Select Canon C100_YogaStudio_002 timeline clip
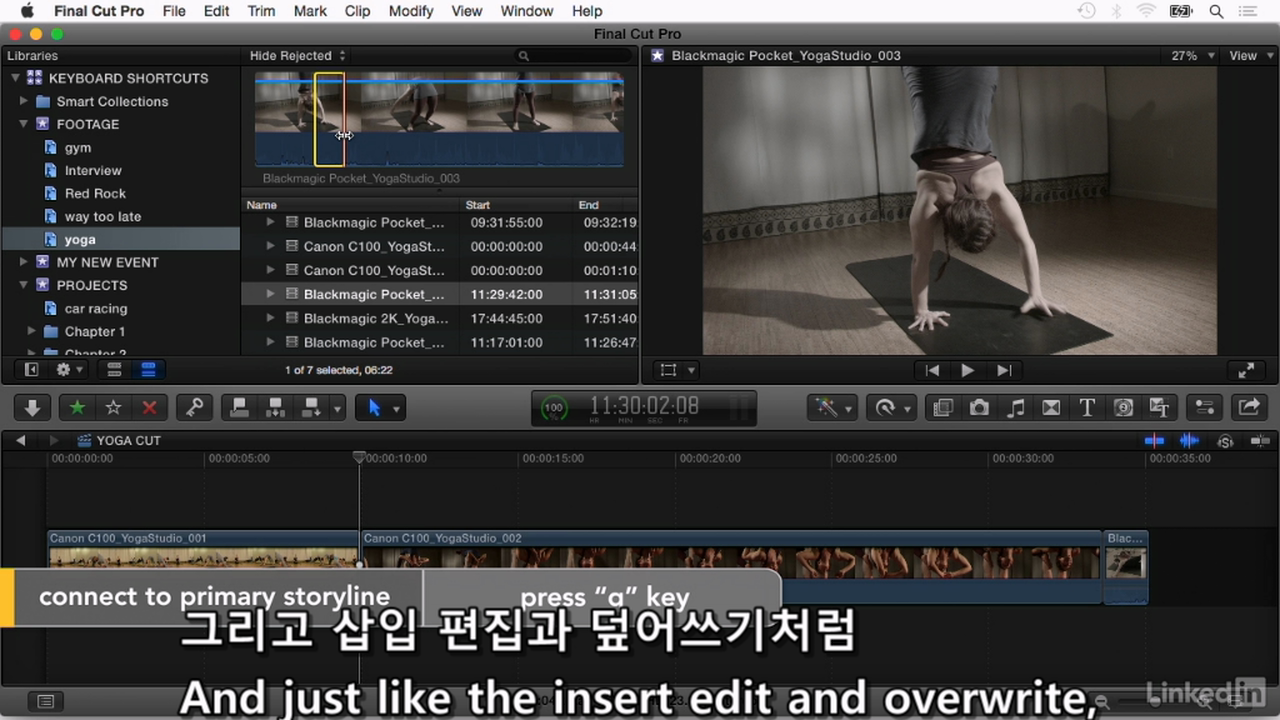 pyautogui.click(x=730, y=567)
